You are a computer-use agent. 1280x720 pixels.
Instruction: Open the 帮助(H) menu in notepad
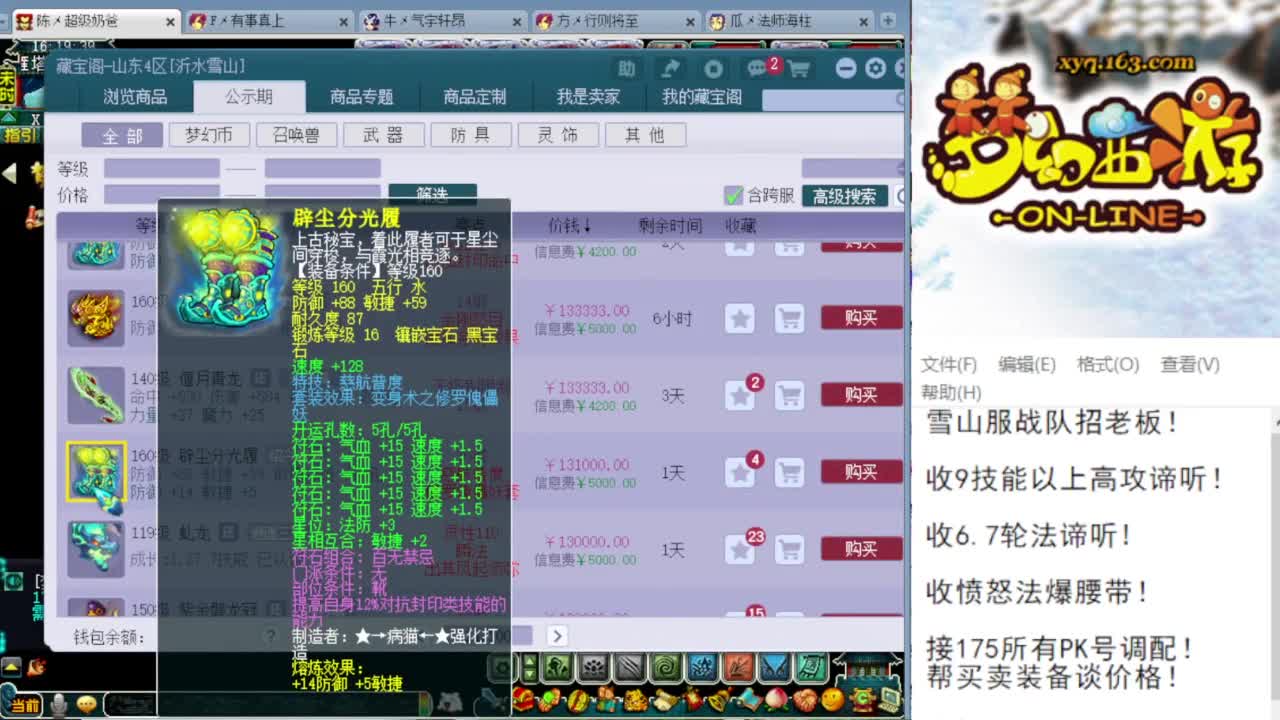(950, 393)
